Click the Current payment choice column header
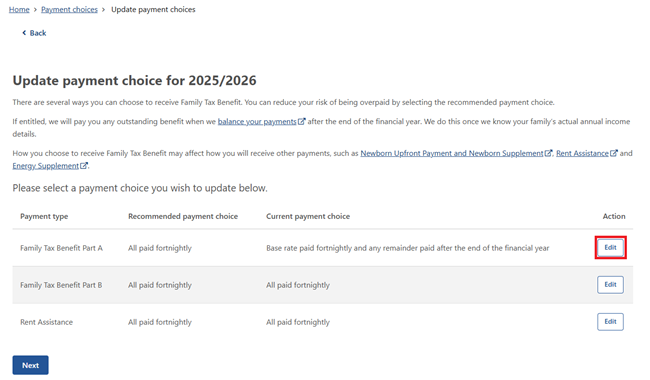This screenshot has width=650, height=380. [x=308, y=216]
